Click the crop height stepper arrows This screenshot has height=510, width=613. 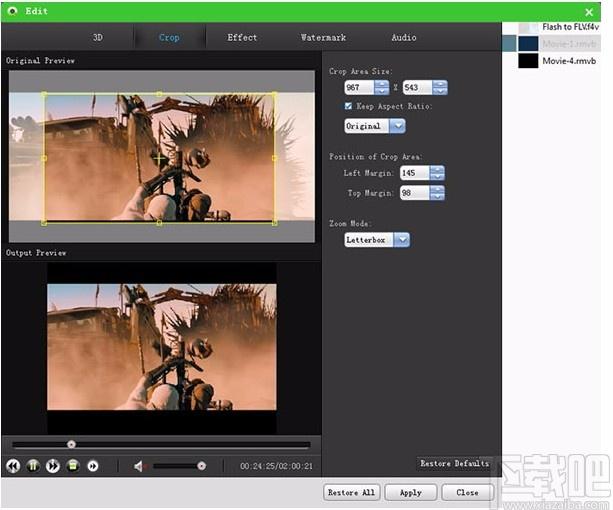click(x=440, y=87)
